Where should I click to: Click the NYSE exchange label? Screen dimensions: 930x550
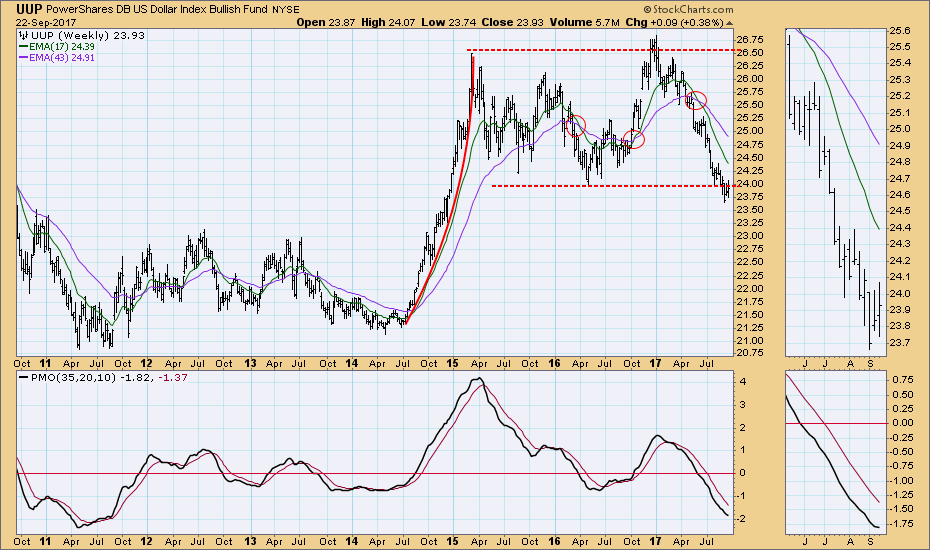[x=286, y=10]
